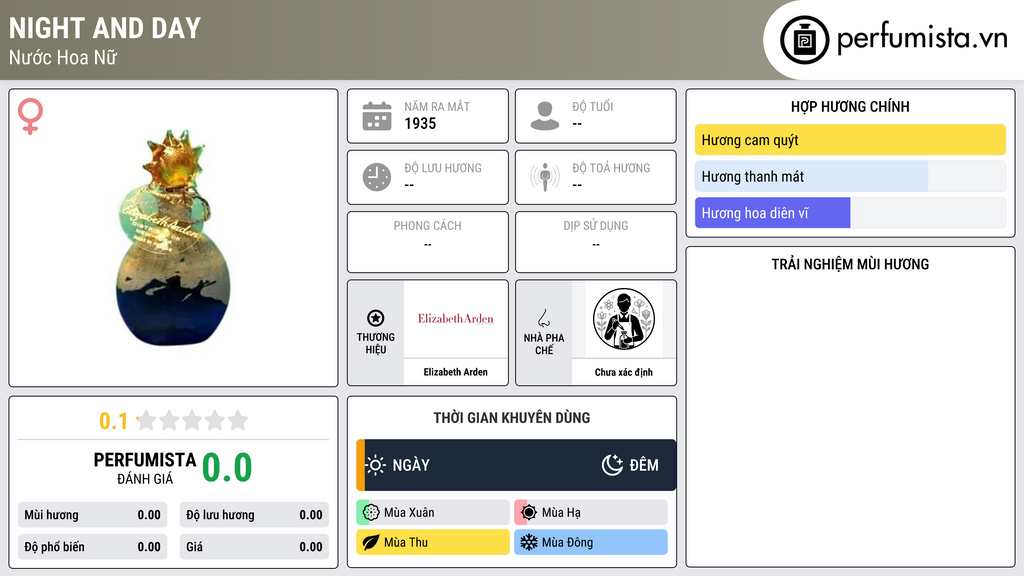The width and height of the screenshot is (1024, 576).
Task: Click the Hương cam quýt accord bar
Action: coord(850,140)
